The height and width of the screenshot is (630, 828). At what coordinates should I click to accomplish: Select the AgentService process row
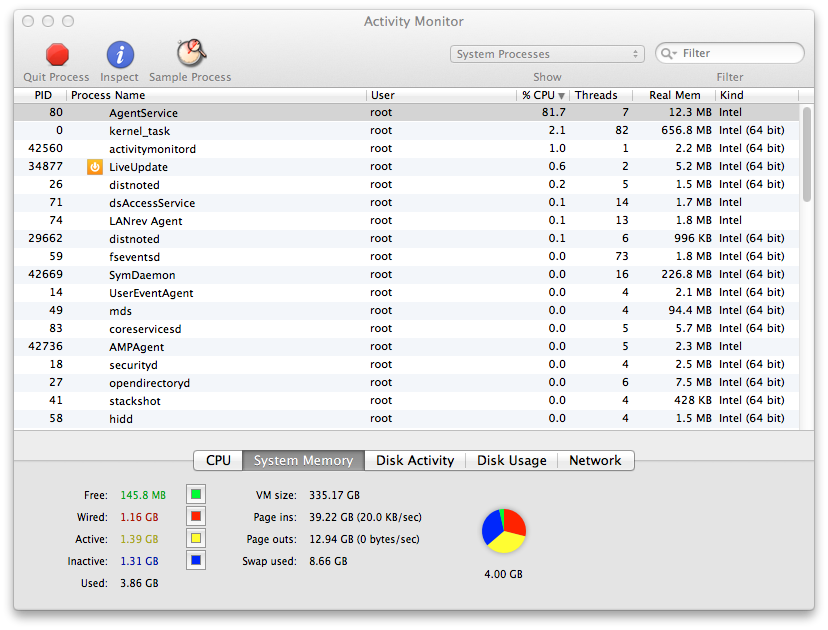(x=407, y=112)
